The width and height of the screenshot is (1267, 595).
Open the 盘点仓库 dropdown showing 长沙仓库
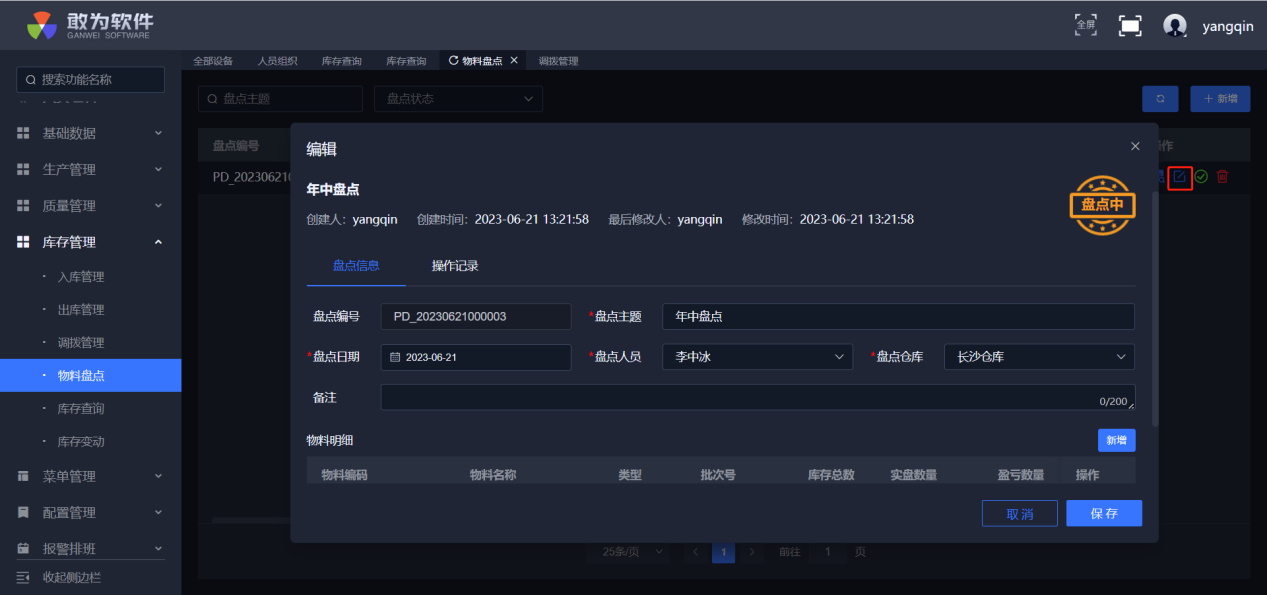[x=1039, y=357]
